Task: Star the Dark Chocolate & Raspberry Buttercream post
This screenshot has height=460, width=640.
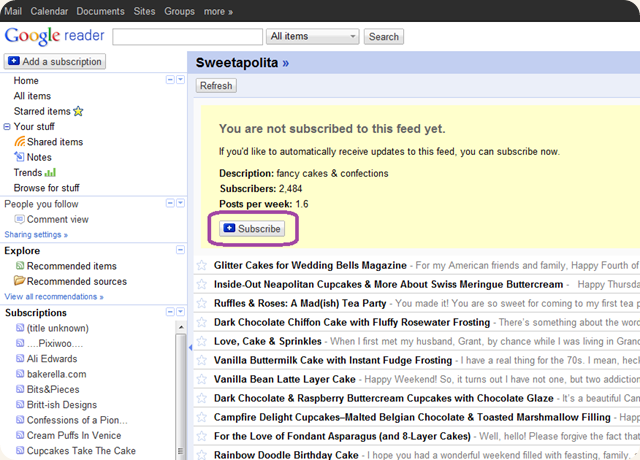Action: point(202,398)
